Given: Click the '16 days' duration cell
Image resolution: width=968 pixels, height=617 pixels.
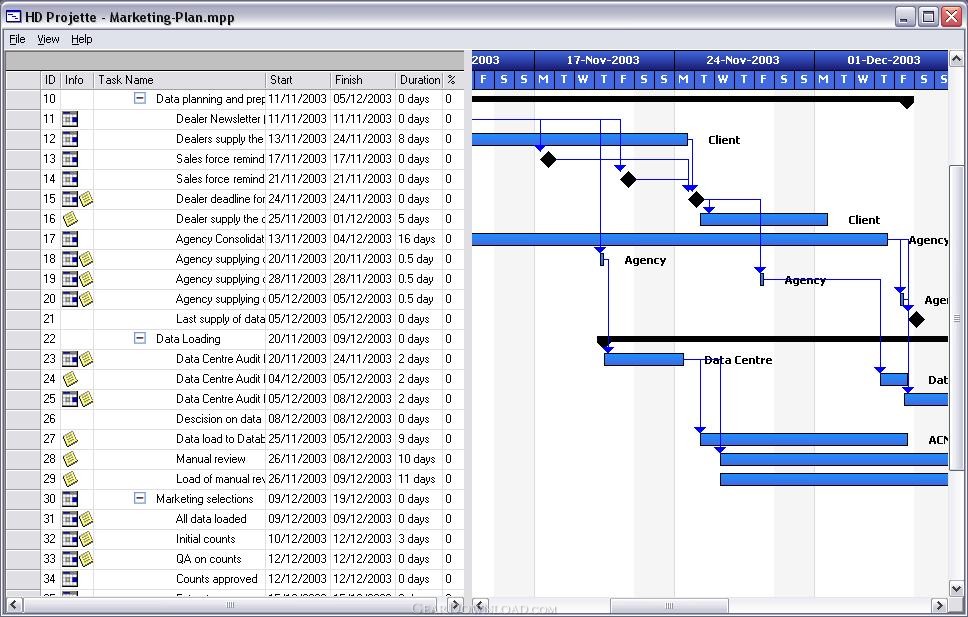Looking at the screenshot, I should 417,239.
